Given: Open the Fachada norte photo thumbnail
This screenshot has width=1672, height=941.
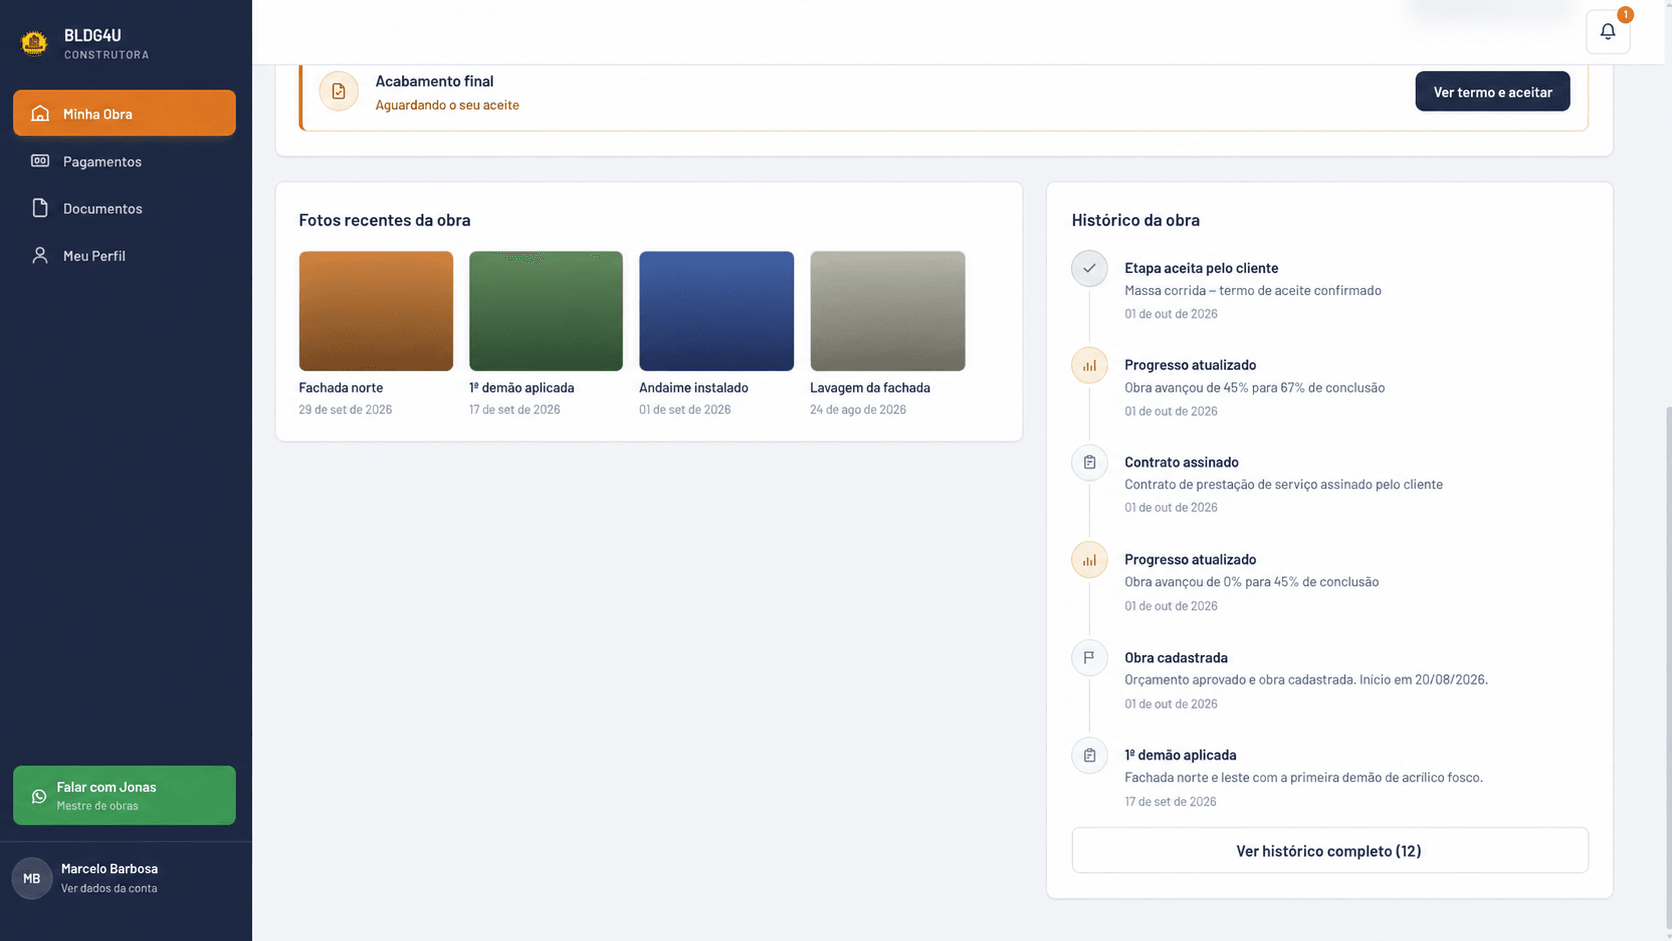Looking at the screenshot, I should [376, 311].
